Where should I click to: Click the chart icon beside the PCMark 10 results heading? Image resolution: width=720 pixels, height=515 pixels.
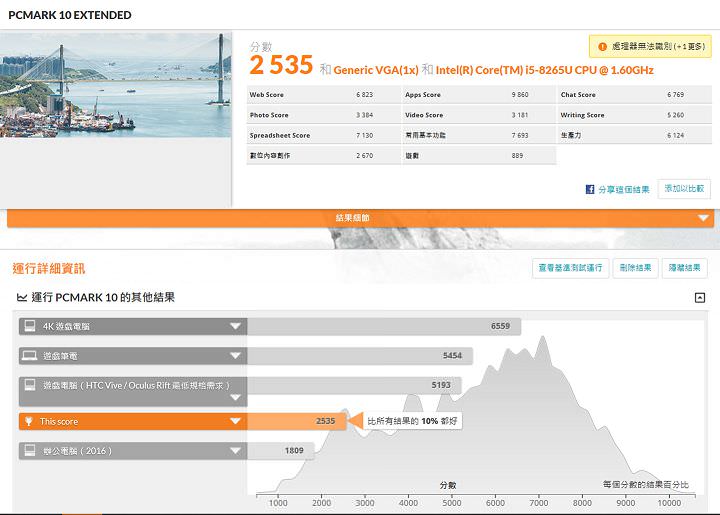coord(22,298)
